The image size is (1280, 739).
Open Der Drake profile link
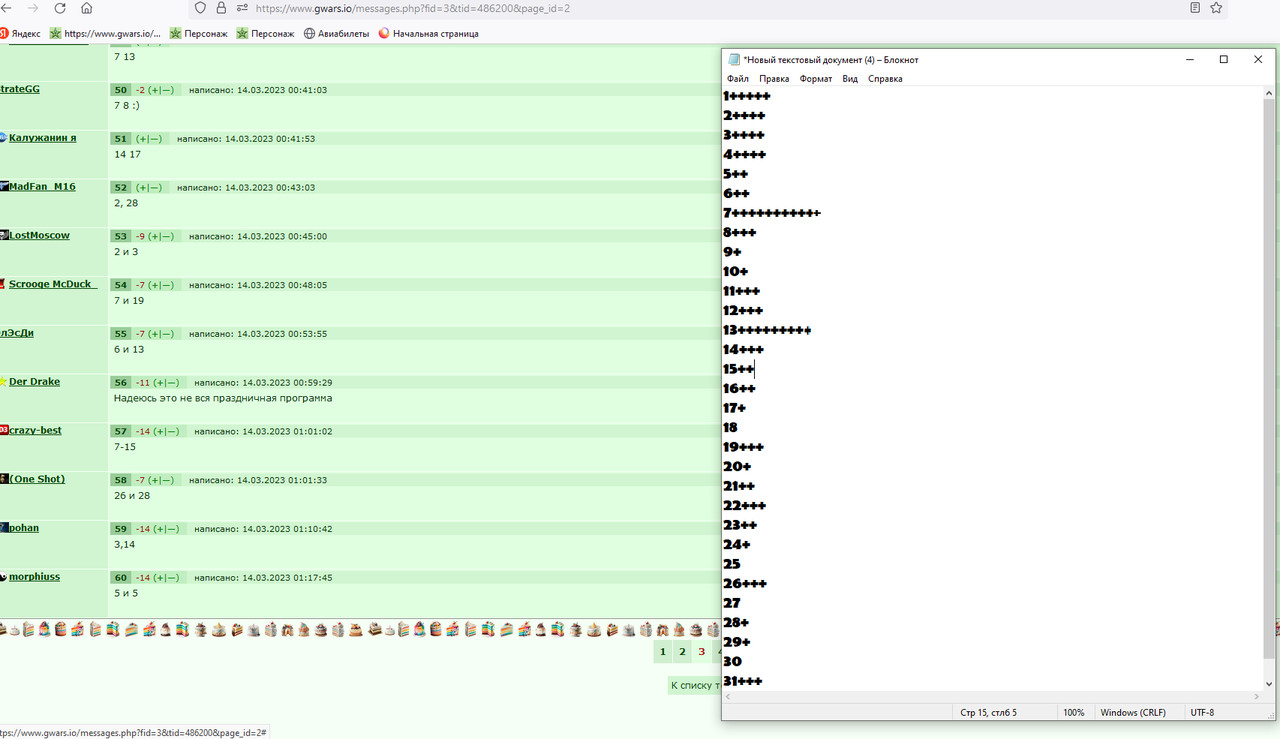coord(34,382)
